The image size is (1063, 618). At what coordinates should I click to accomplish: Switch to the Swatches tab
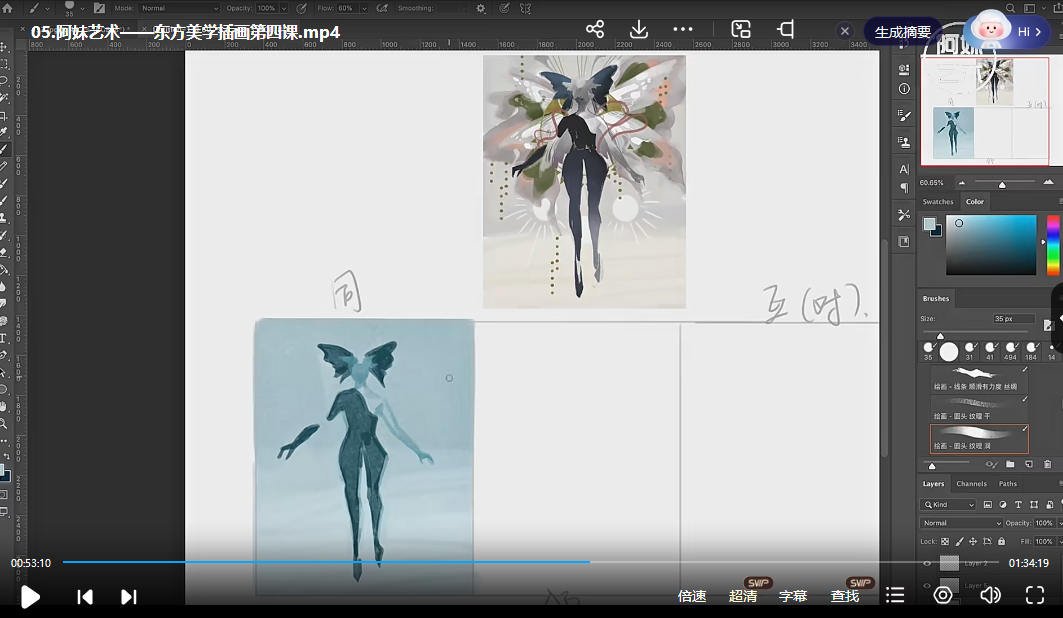pos(938,201)
